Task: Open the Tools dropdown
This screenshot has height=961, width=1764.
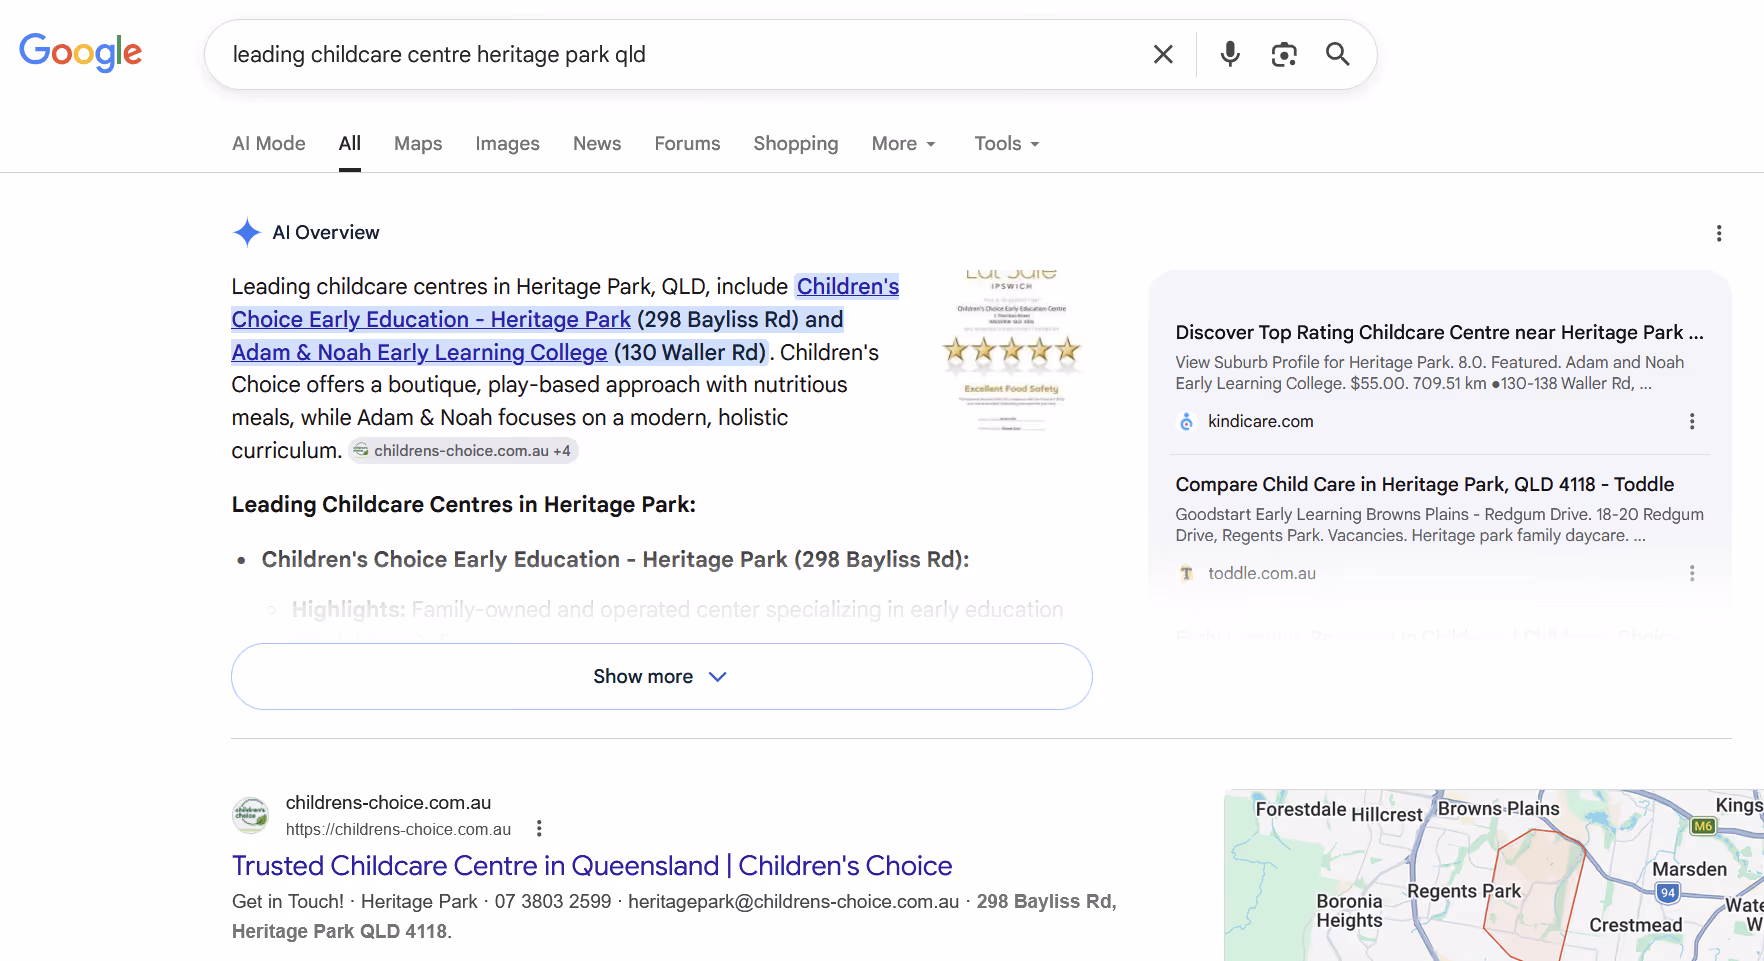Action: 1007,144
